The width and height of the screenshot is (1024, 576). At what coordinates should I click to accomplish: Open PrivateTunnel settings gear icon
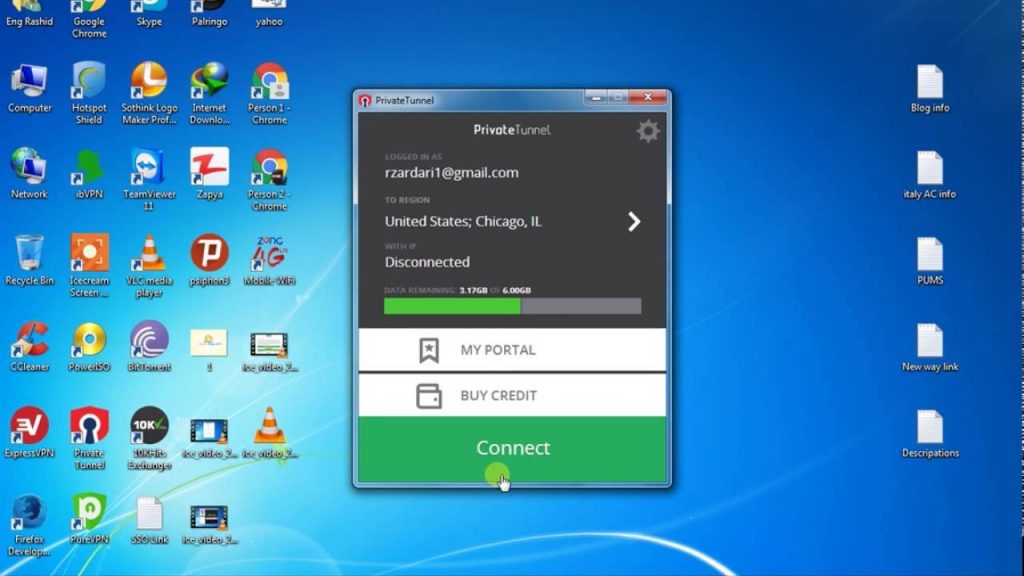coord(648,131)
